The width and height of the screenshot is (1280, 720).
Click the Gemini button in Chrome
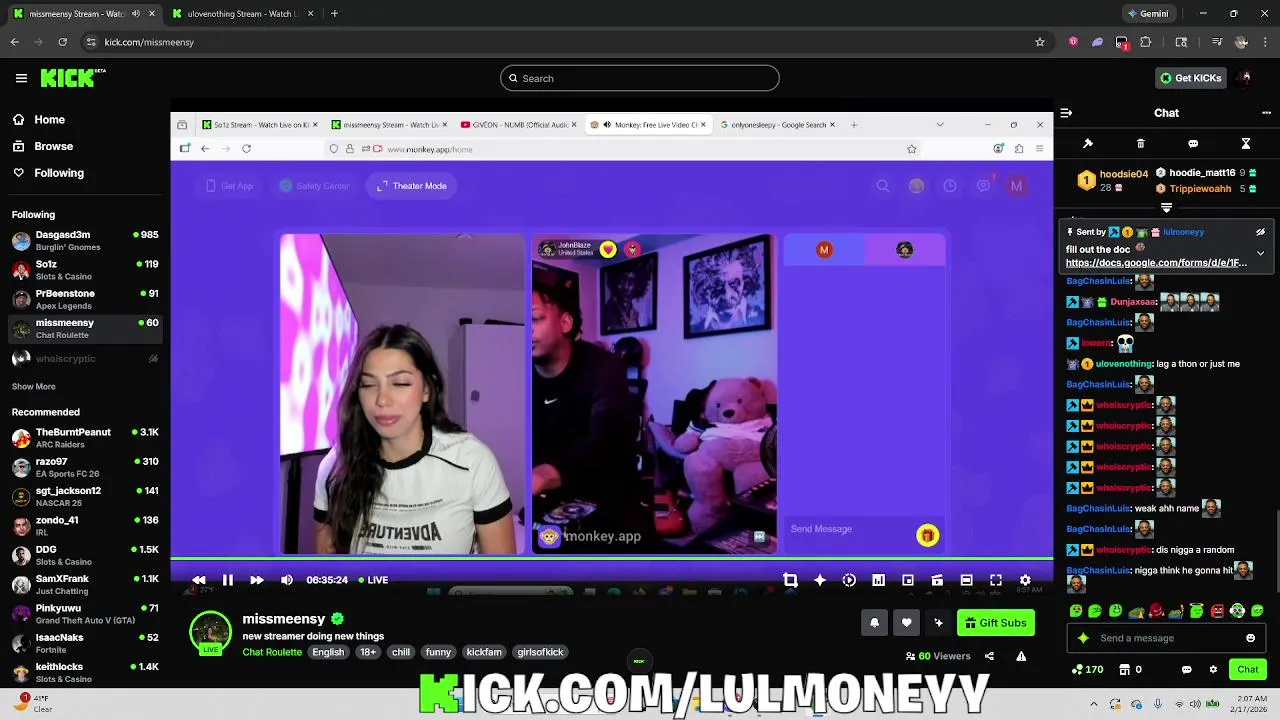point(1147,14)
